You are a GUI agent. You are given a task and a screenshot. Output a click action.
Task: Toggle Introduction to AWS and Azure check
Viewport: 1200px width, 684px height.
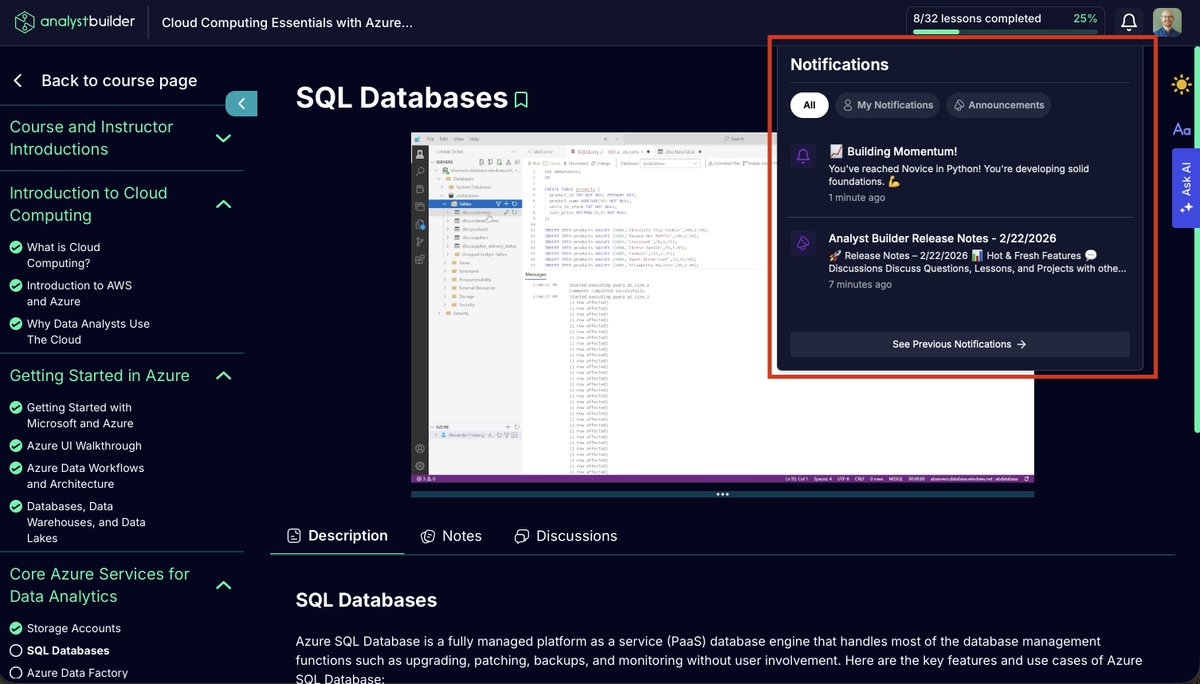[16, 285]
